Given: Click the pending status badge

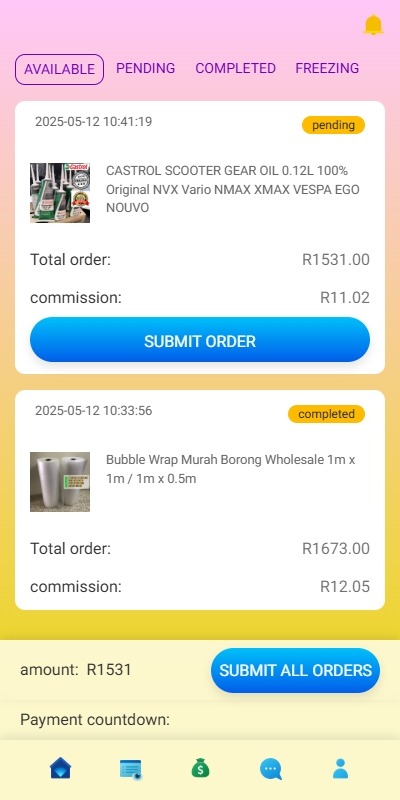Looking at the screenshot, I should (x=333, y=125).
